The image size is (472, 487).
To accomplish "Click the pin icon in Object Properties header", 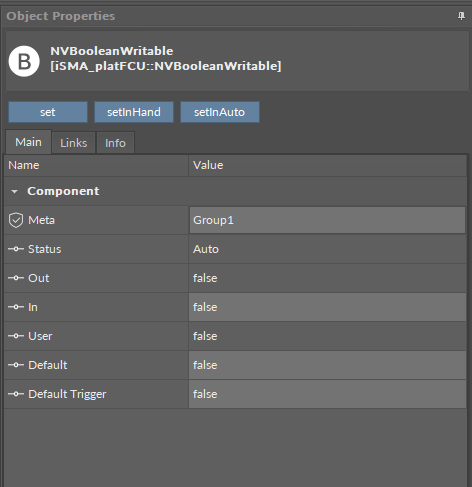I will coord(461,16).
